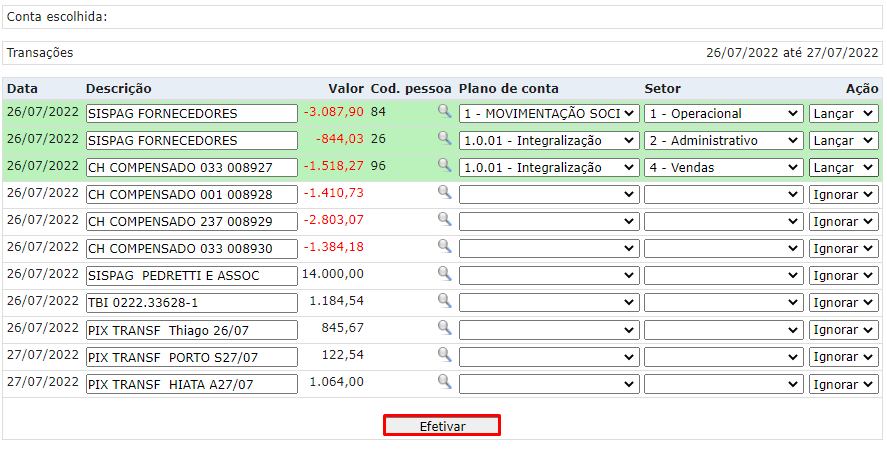Click description field 'PIX TRANSF HIATA A27/07'

tap(192, 385)
